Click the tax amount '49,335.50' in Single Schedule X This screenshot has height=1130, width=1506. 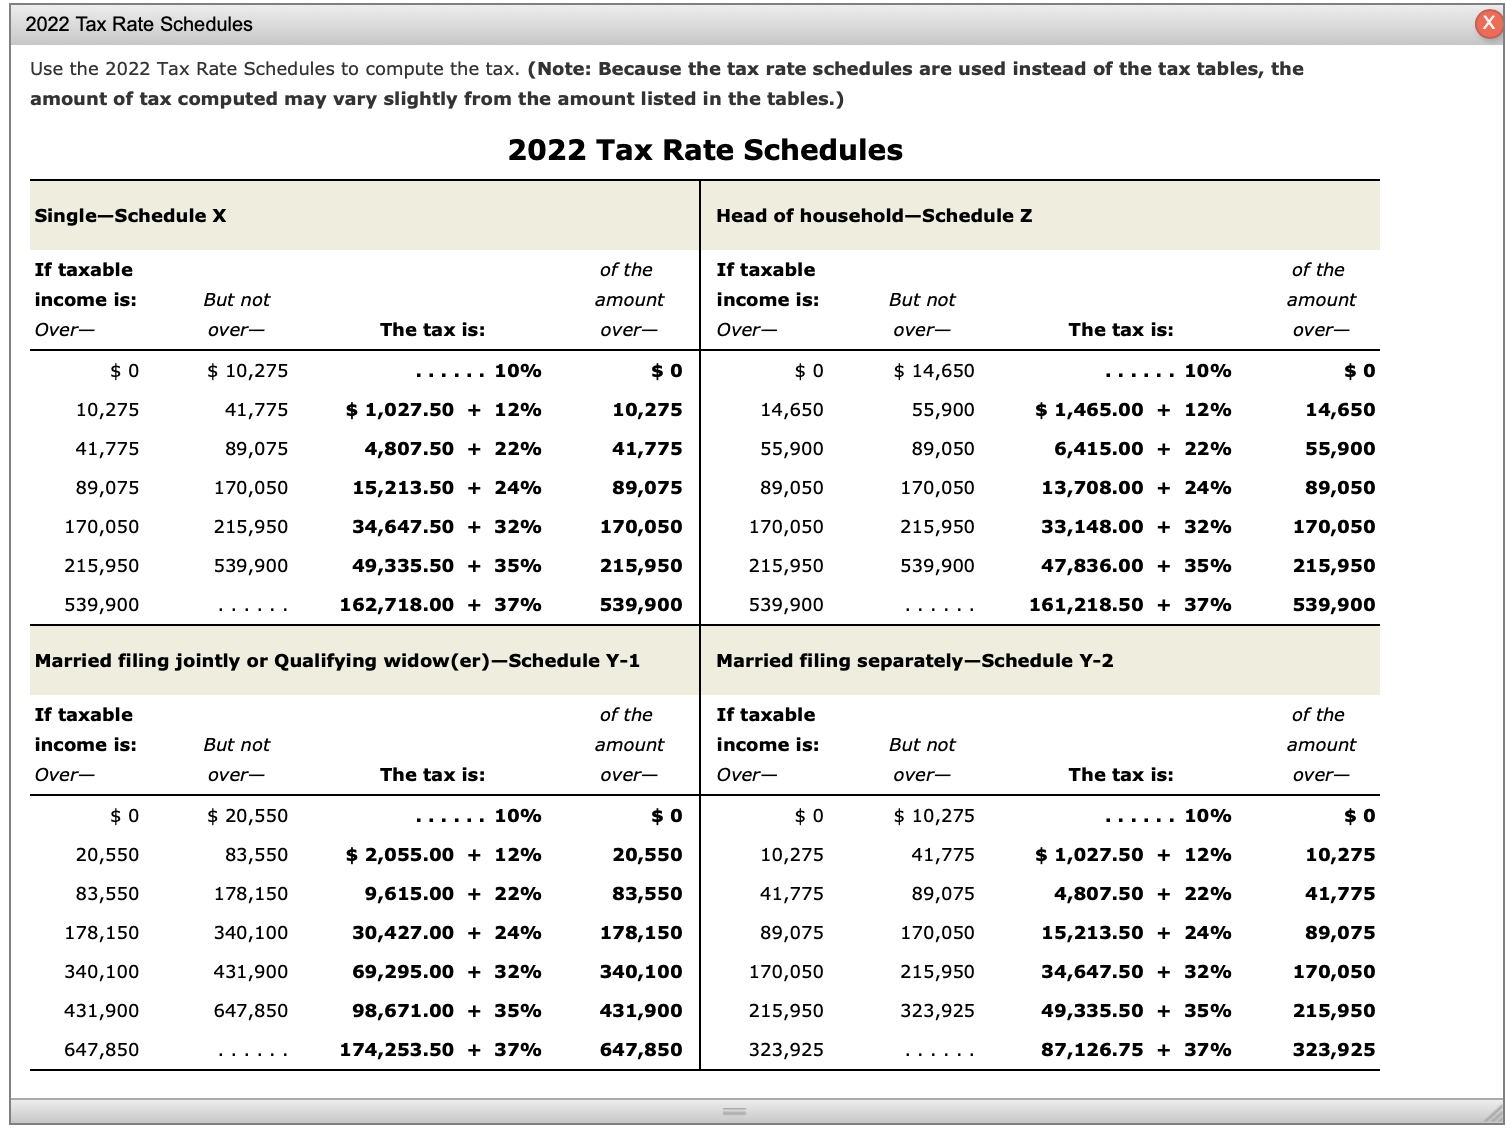tap(403, 566)
